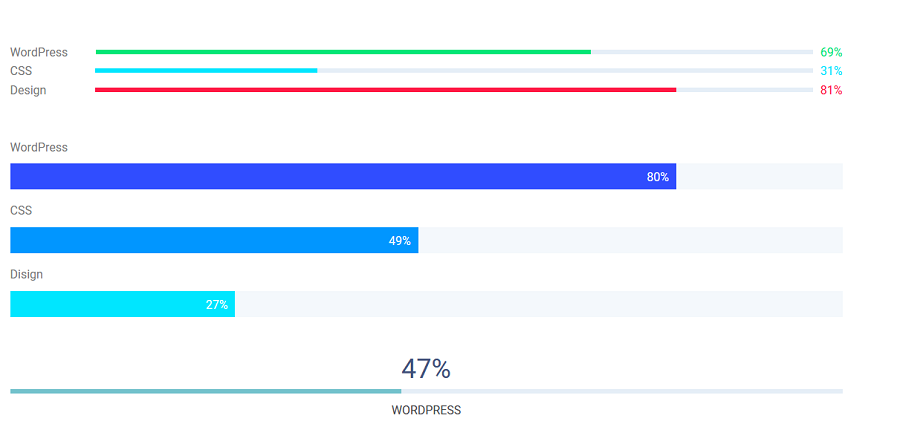Click the WordPress label above the dark blue bar

tap(39, 147)
